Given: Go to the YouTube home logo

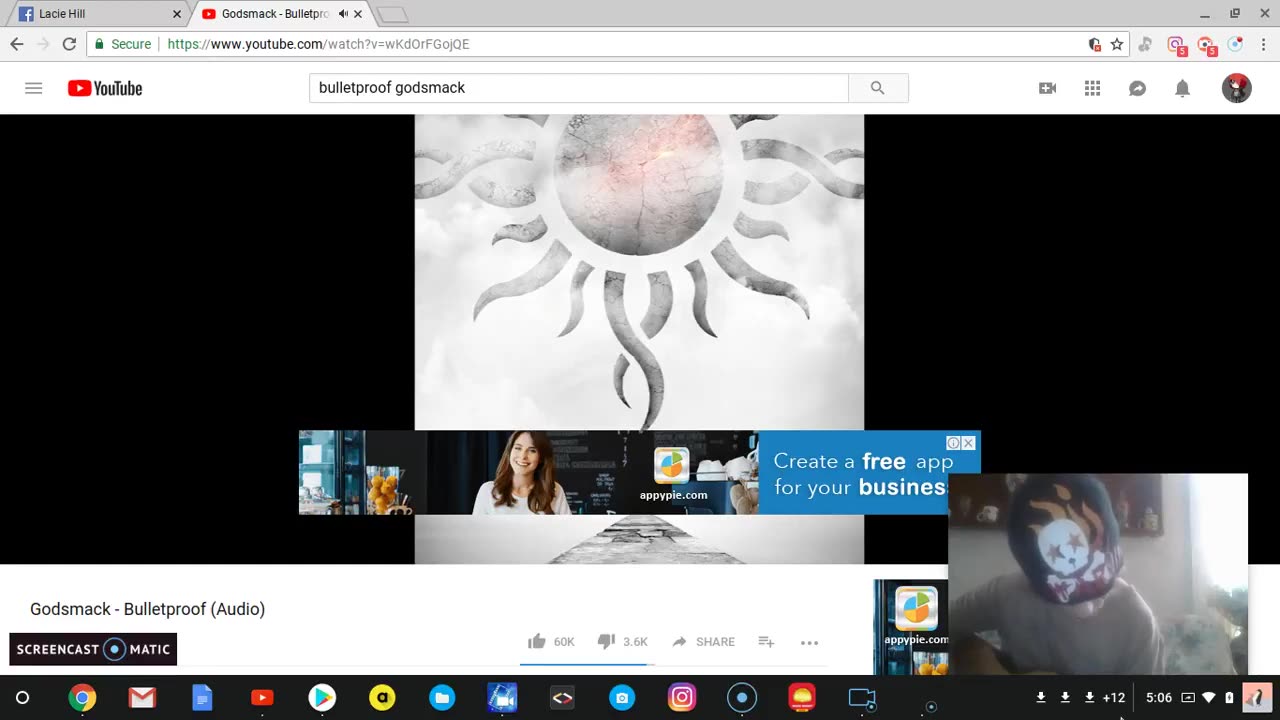Looking at the screenshot, I should (105, 88).
